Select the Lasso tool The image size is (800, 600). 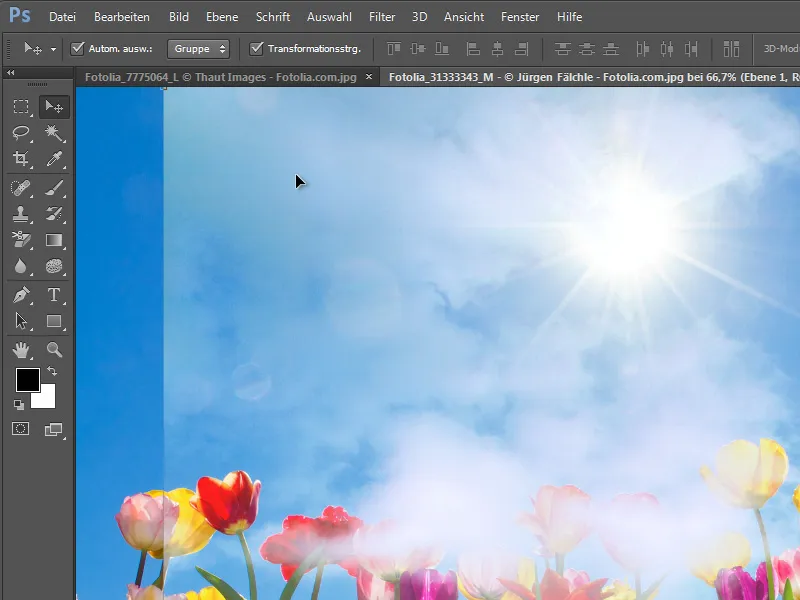(21, 133)
